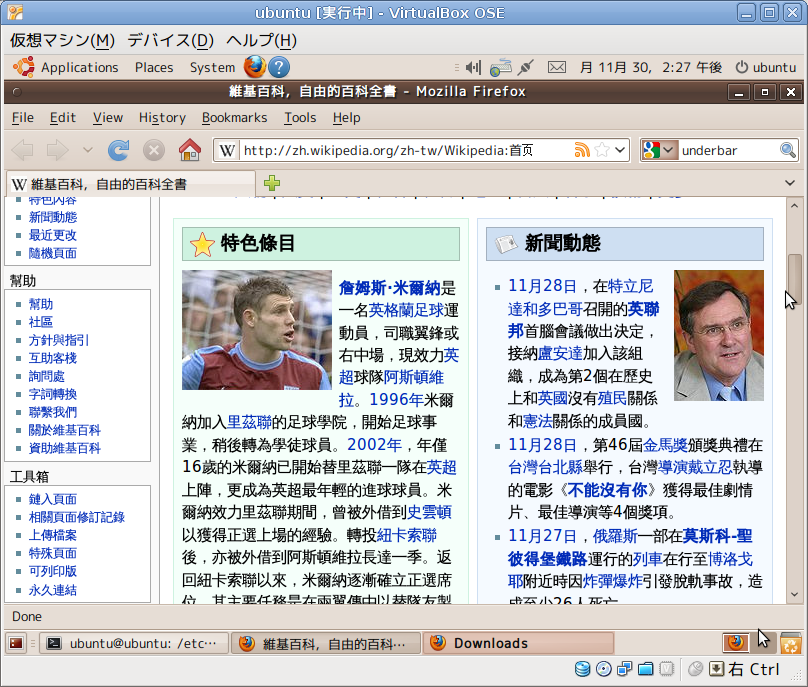Open new tab with green plus icon
808x687 pixels.
(x=271, y=184)
